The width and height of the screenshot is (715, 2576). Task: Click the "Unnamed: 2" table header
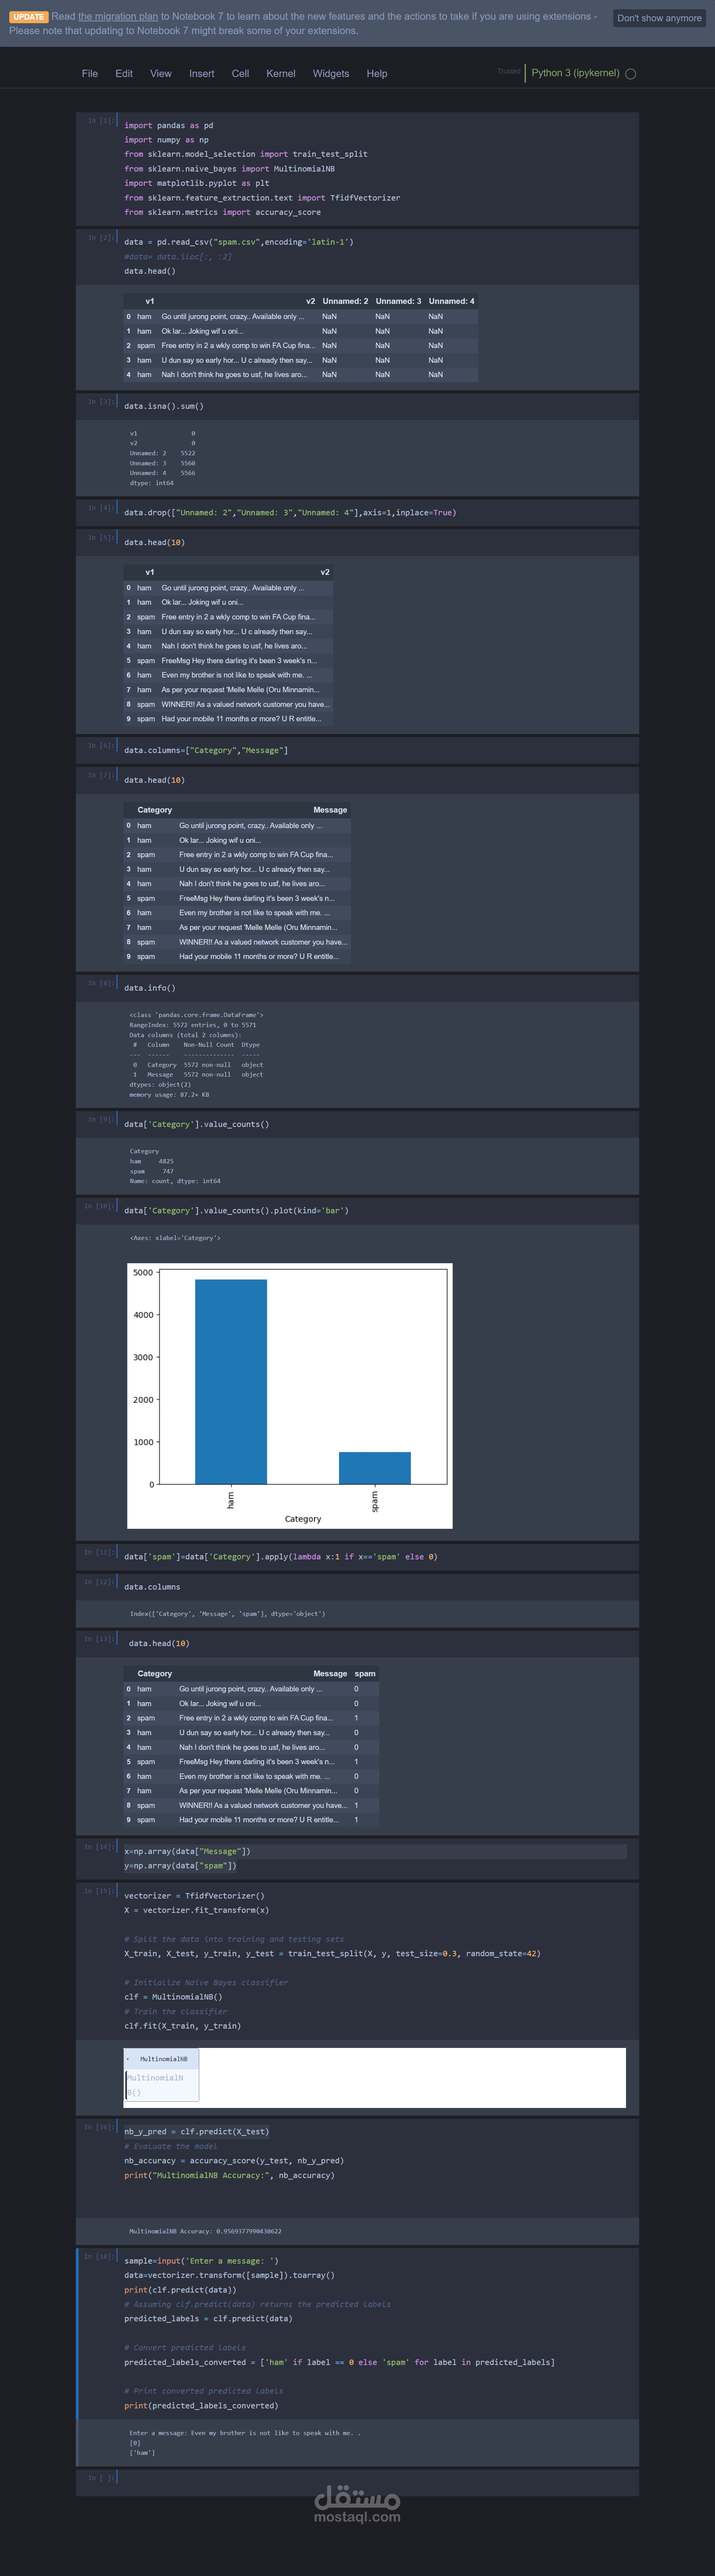point(345,301)
